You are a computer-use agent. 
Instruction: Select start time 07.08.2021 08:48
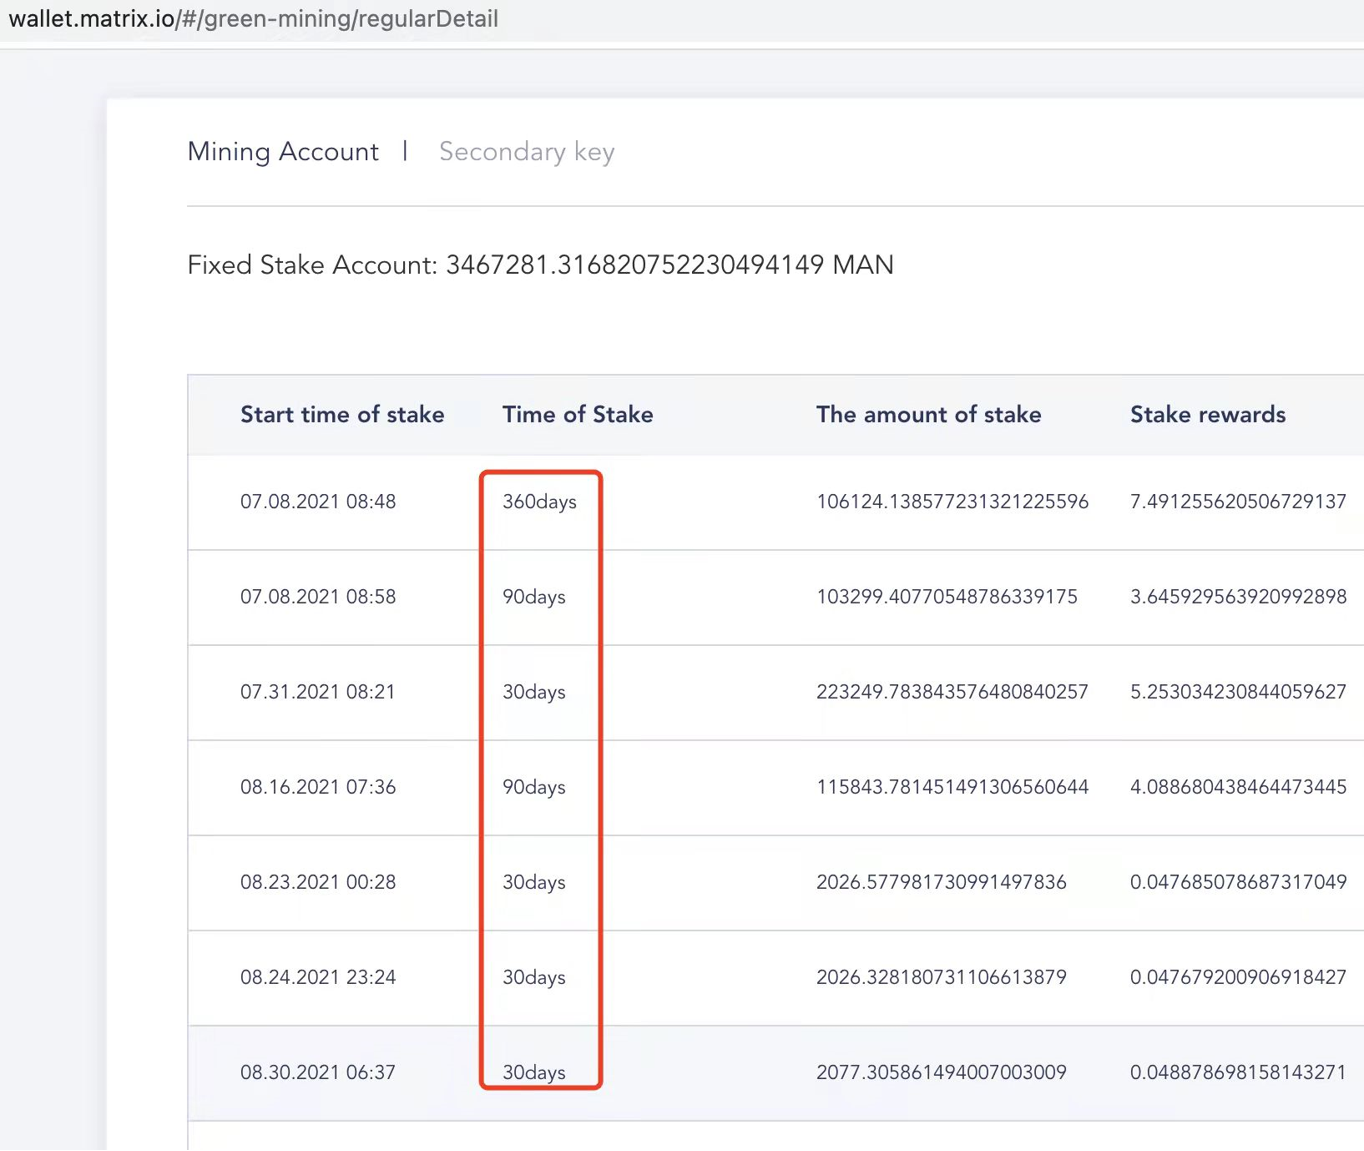(x=318, y=502)
